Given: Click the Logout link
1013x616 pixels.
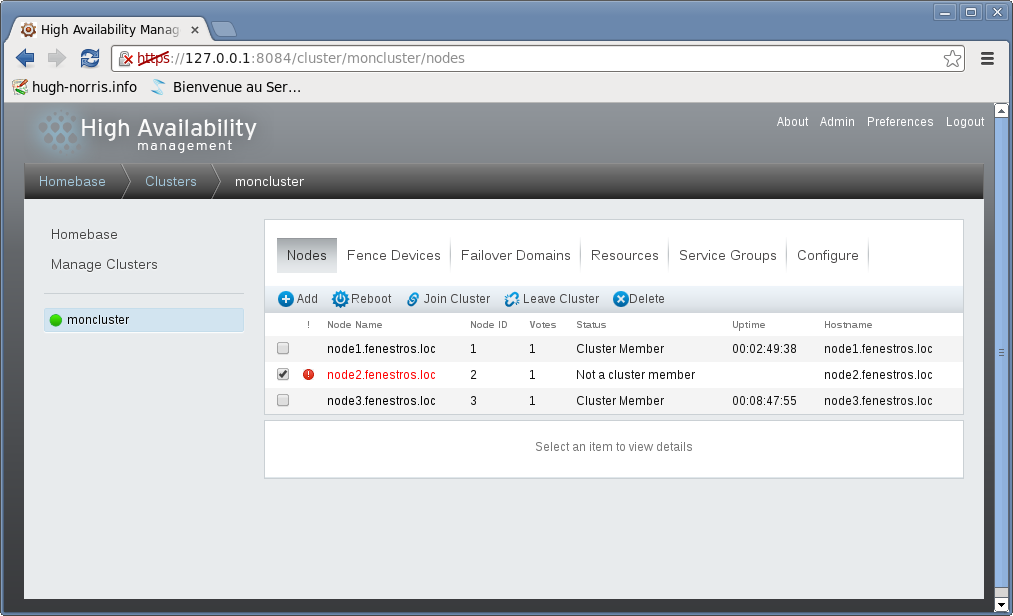Looking at the screenshot, I should [965, 122].
